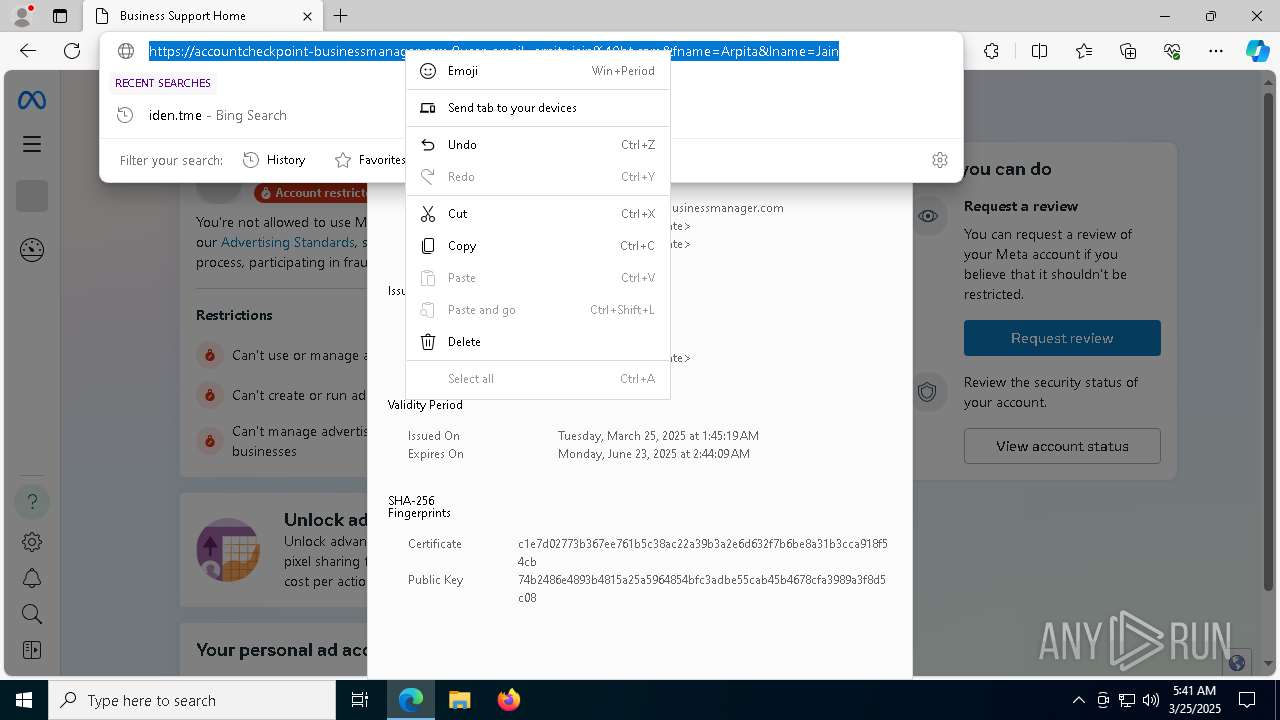Click the taskbar search box
This screenshot has height=720, width=1280.
coord(192,700)
